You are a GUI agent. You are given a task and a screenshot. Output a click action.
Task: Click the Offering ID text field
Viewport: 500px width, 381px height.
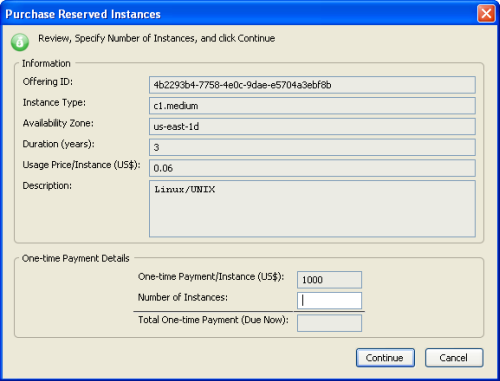click(312, 85)
